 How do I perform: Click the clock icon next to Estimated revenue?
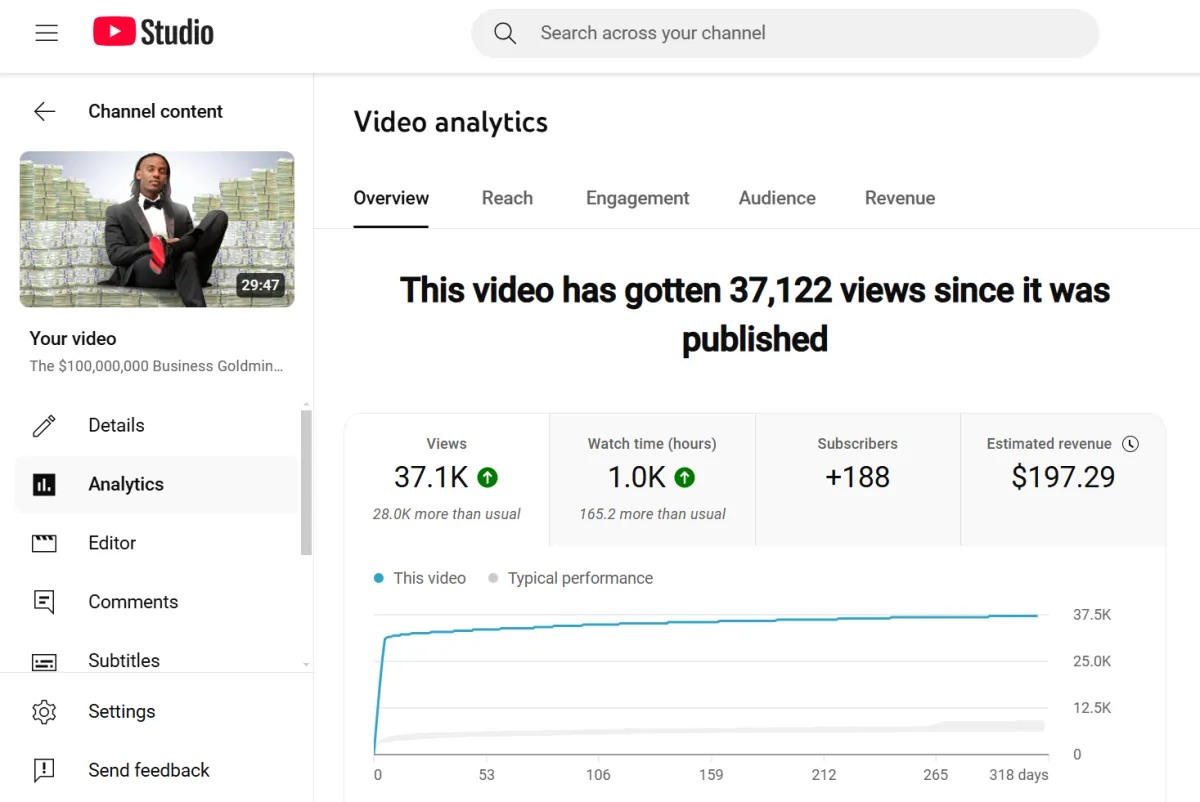[1130, 444]
